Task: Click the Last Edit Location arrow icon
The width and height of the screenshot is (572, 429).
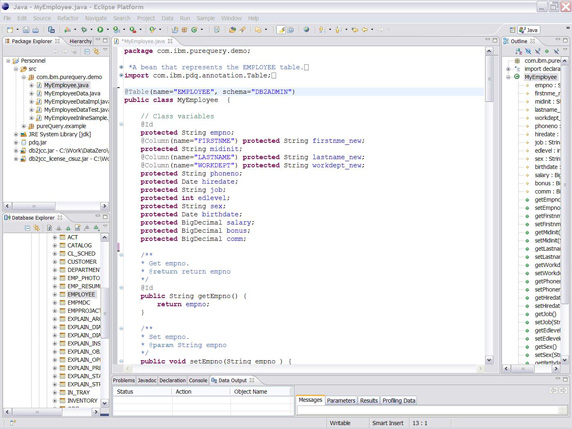Action: click(x=354, y=30)
